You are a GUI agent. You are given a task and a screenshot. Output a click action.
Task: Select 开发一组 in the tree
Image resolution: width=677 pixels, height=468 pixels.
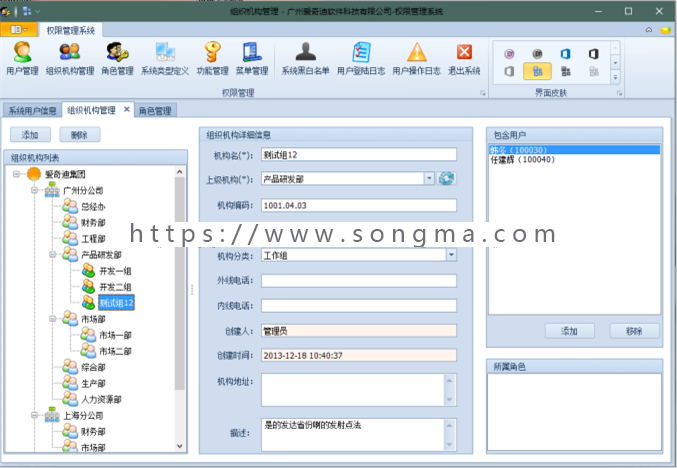pyautogui.click(x=115, y=271)
